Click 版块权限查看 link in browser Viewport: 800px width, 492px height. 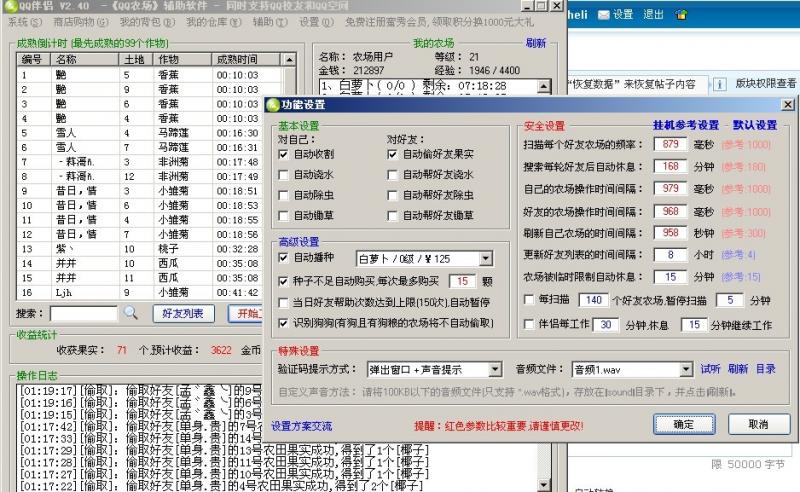click(765, 84)
